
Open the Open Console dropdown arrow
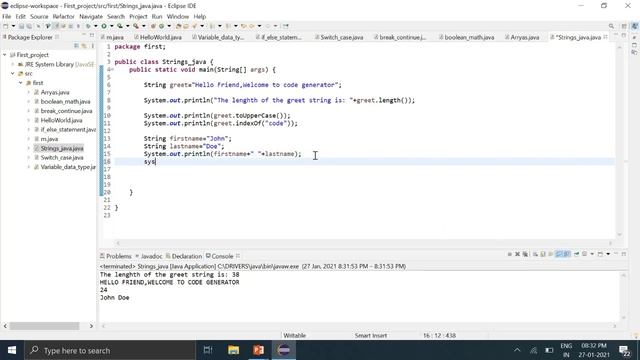click(608, 254)
